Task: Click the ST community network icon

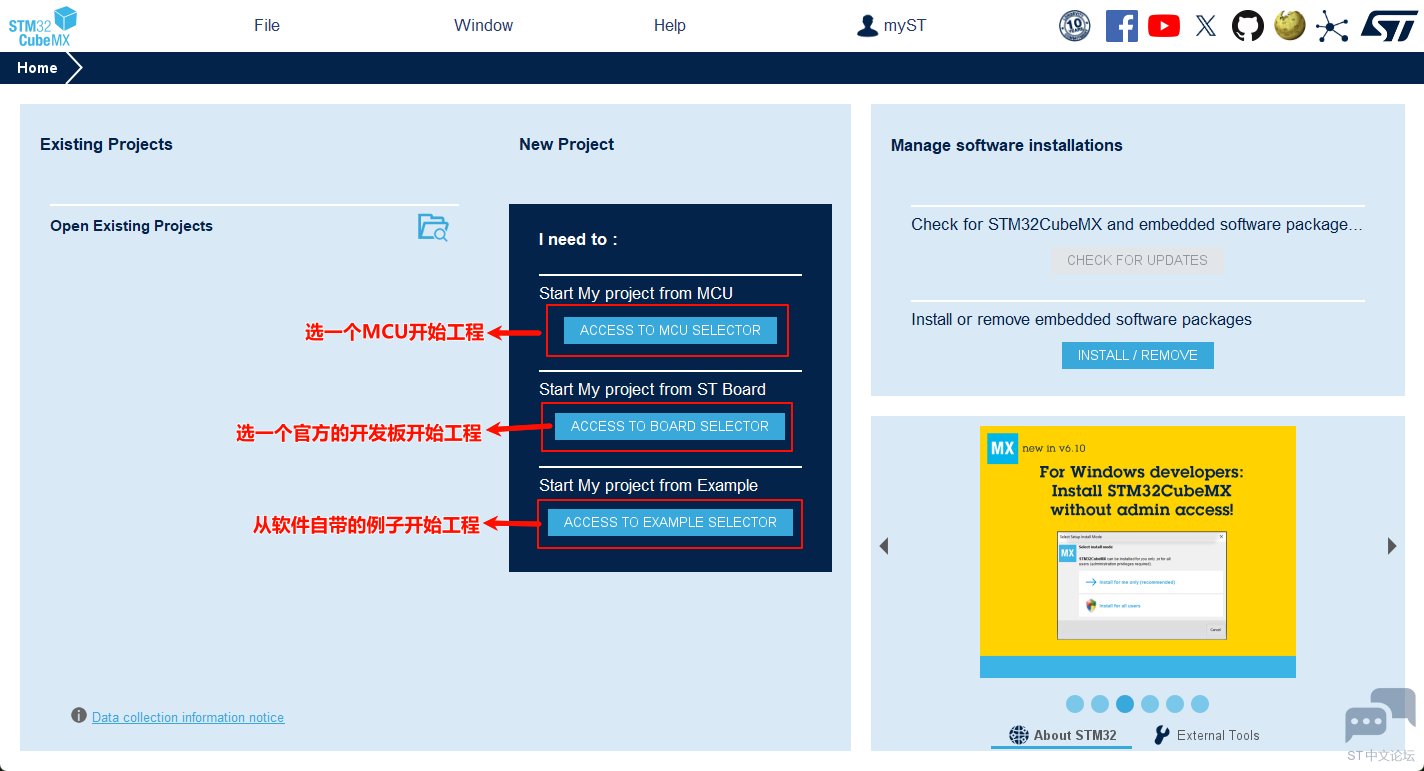Action: pyautogui.click(x=1332, y=26)
